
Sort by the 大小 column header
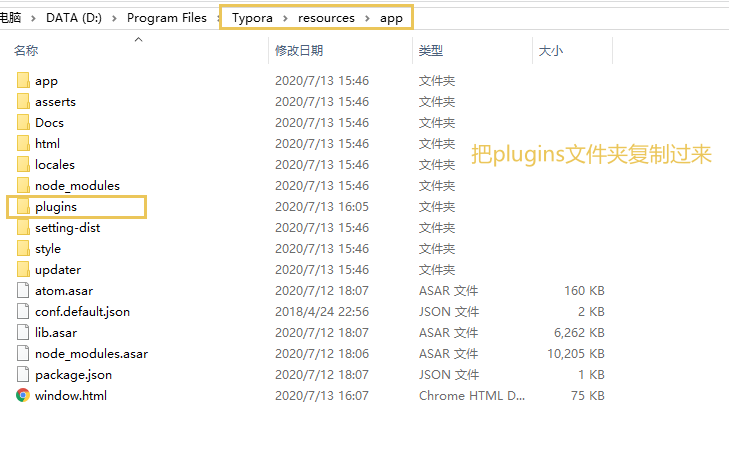551,50
